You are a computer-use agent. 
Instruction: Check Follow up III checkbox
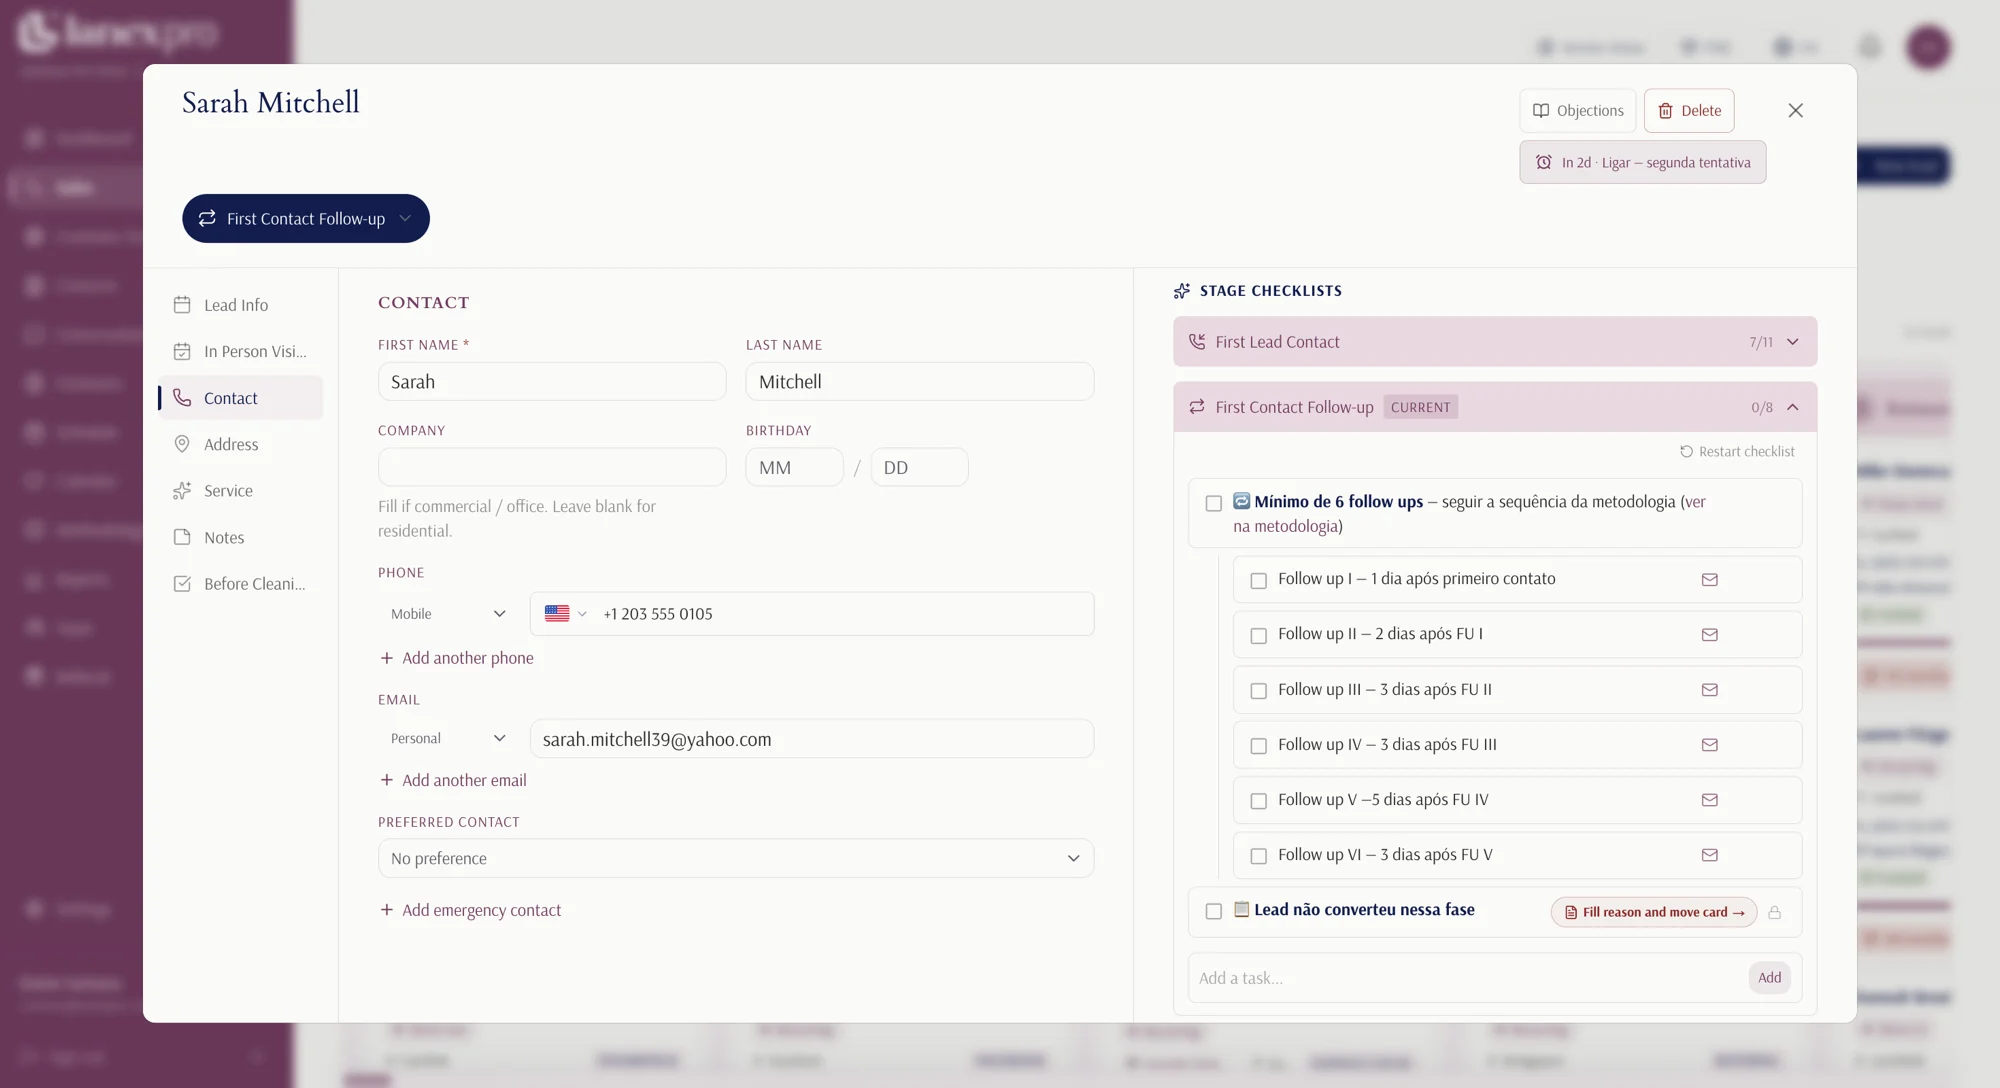[x=1258, y=691]
